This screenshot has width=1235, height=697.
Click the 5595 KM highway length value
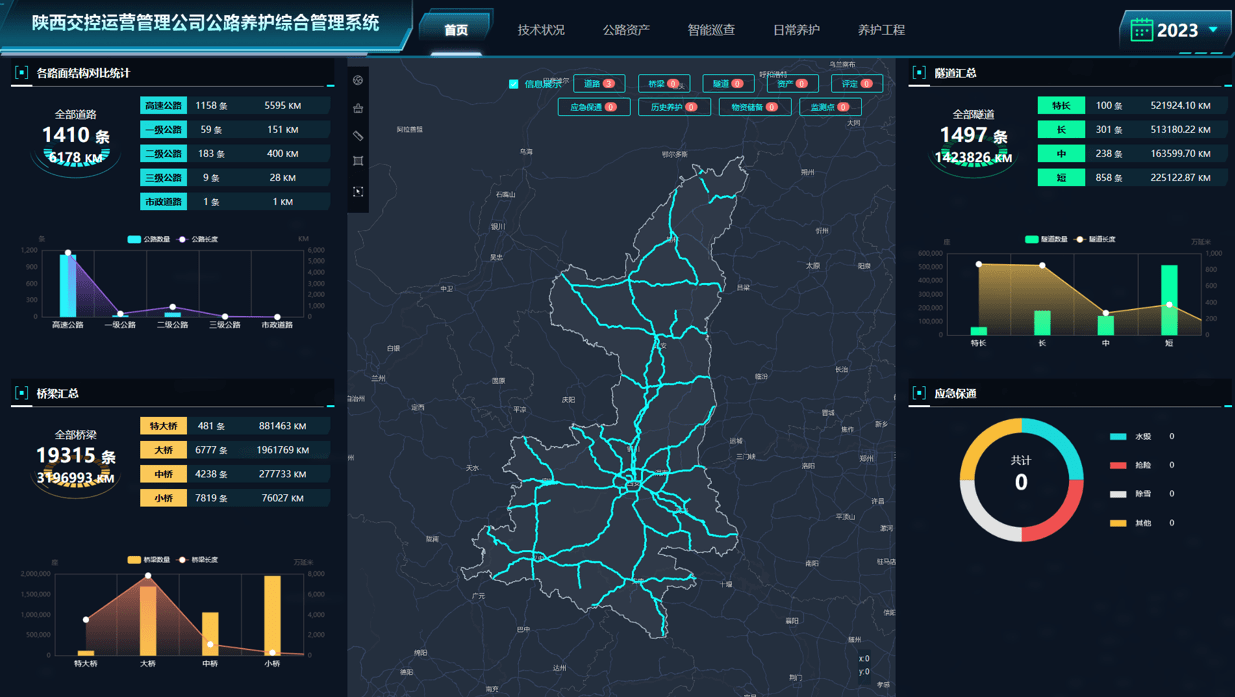tap(282, 105)
